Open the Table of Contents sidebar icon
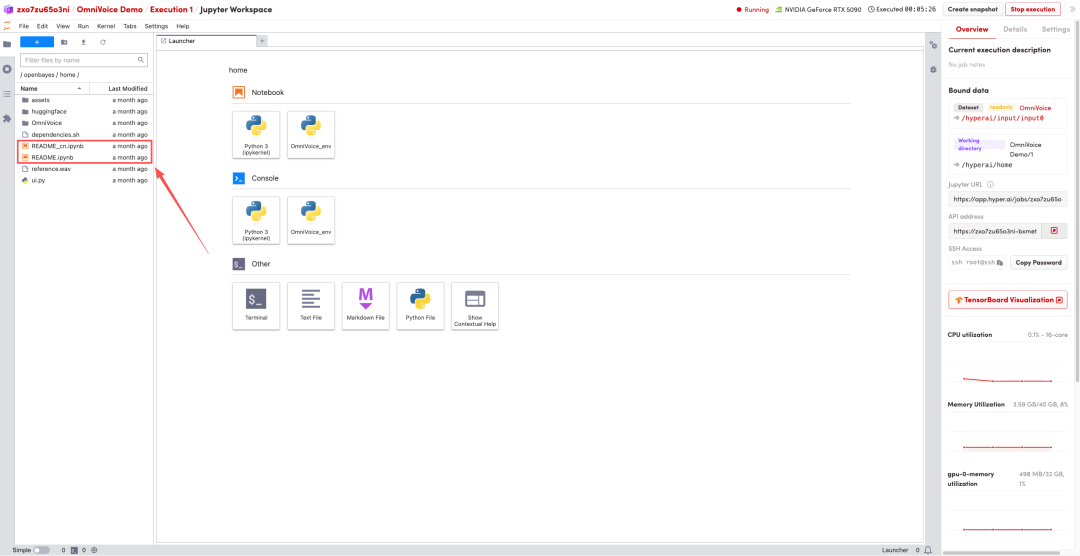The image size is (1080, 556). [7, 94]
